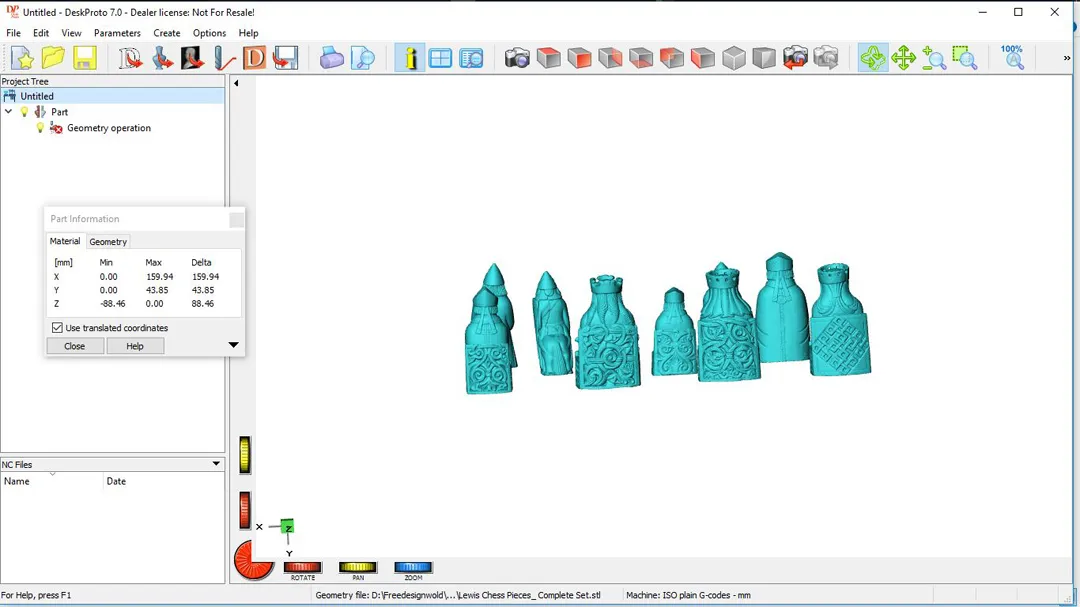This screenshot has width=1080, height=607.
Task: Open the File menu
Action: (x=13, y=33)
